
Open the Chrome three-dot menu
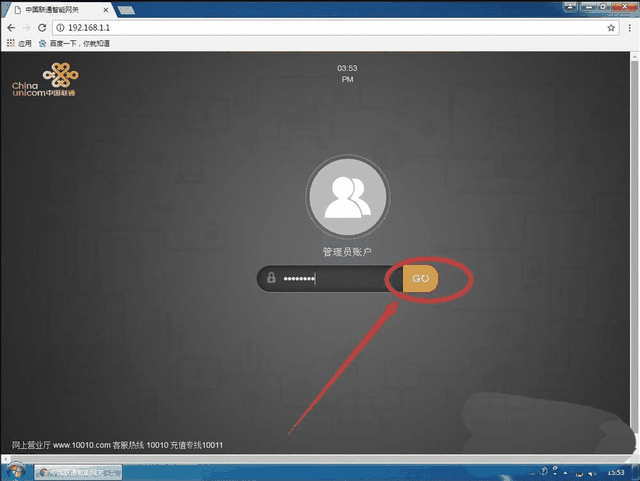coord(629,28)
